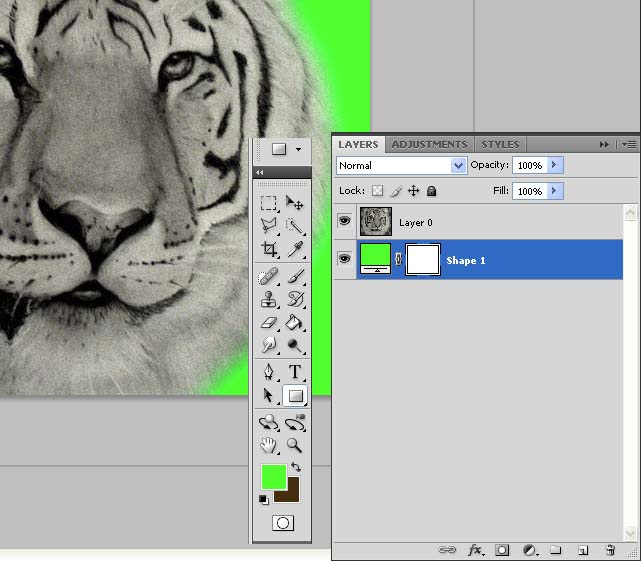Select the Eraser tool

(269, 322)
